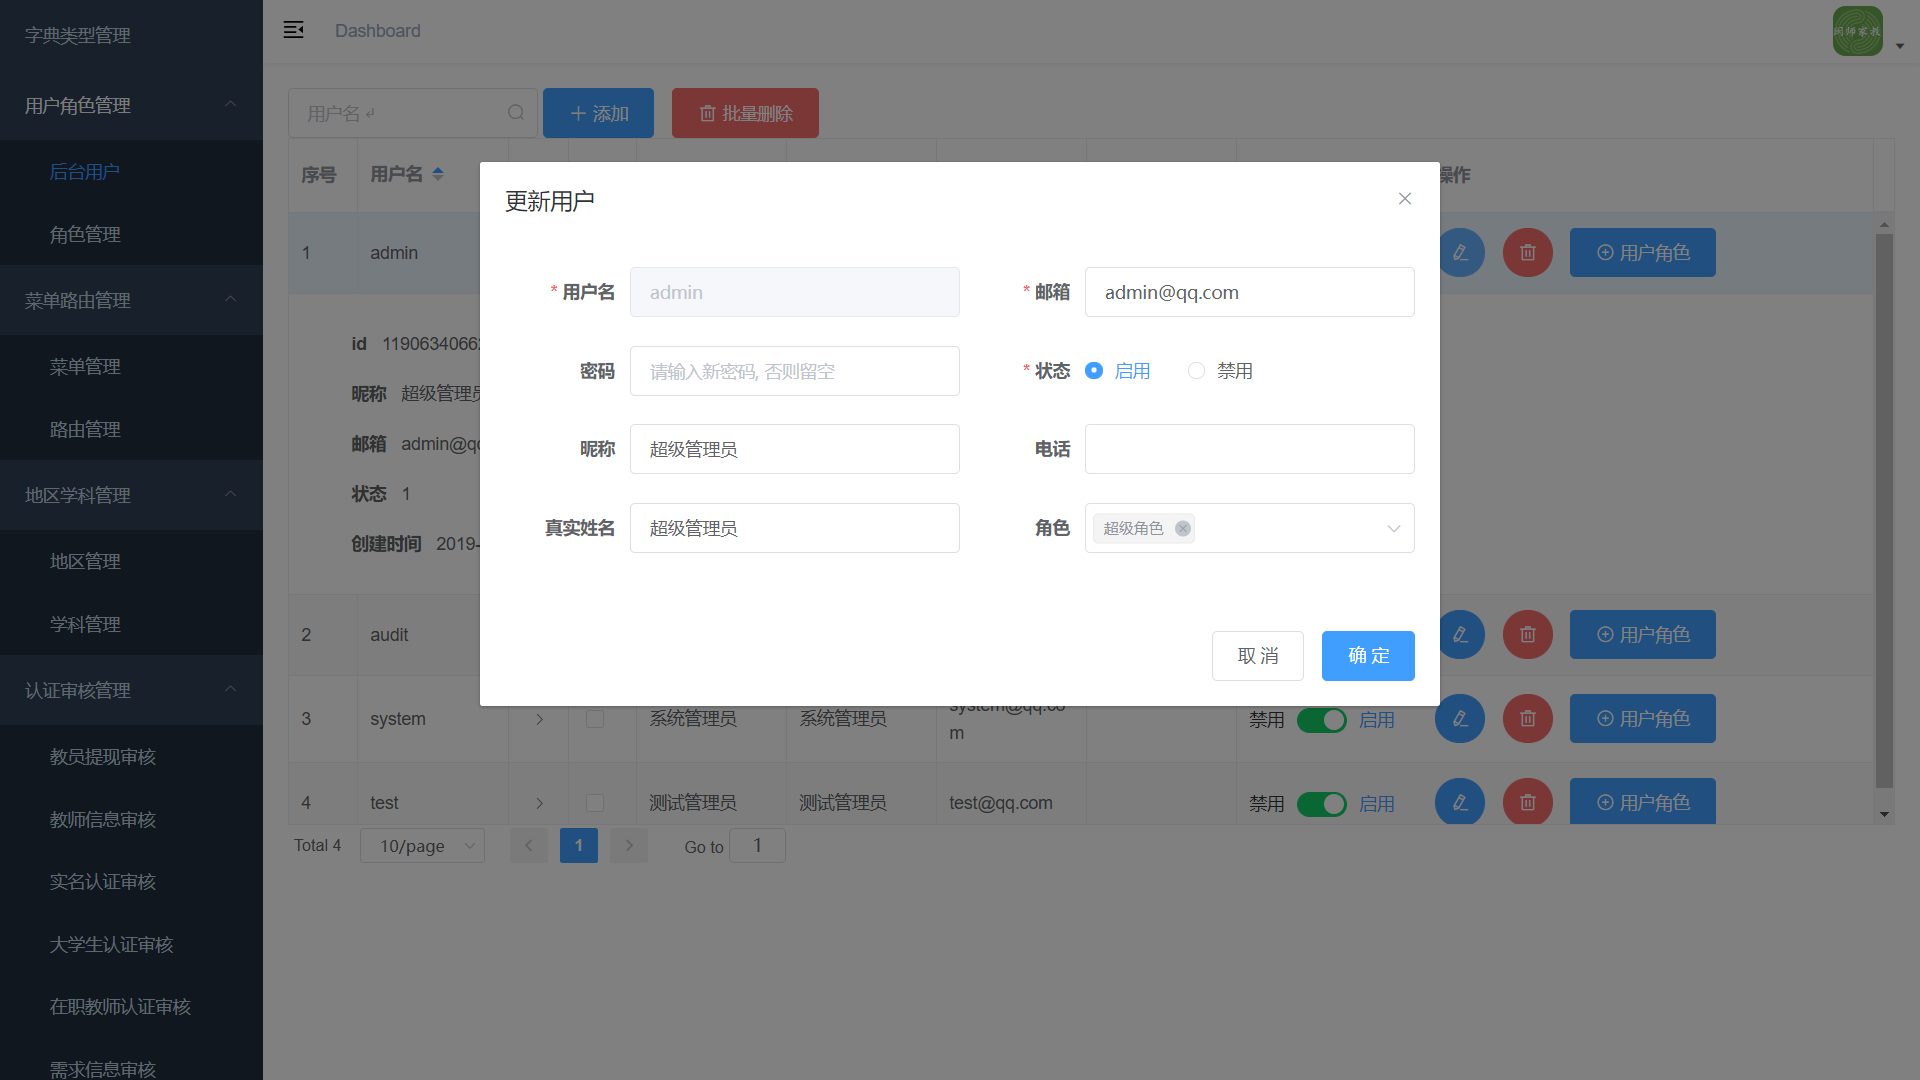Click the 确定 confirm button
The height and width of the screenshot is (1080, 1920).
1367,656
